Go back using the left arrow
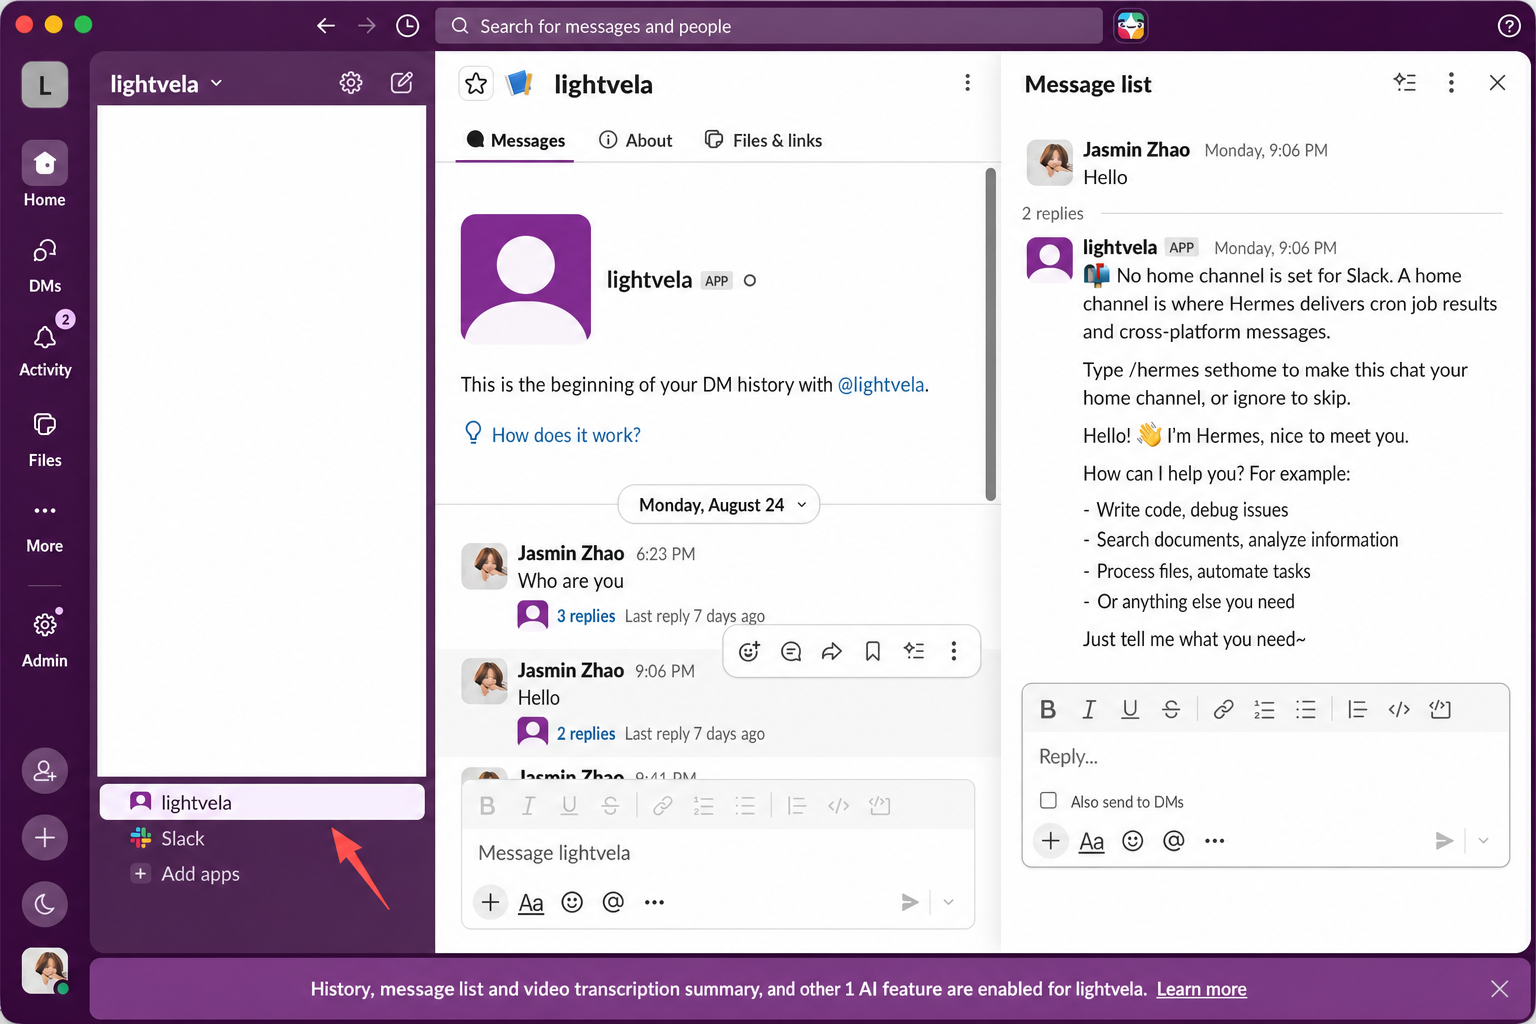This screenshot has height=1024, width=1536. 326,26
